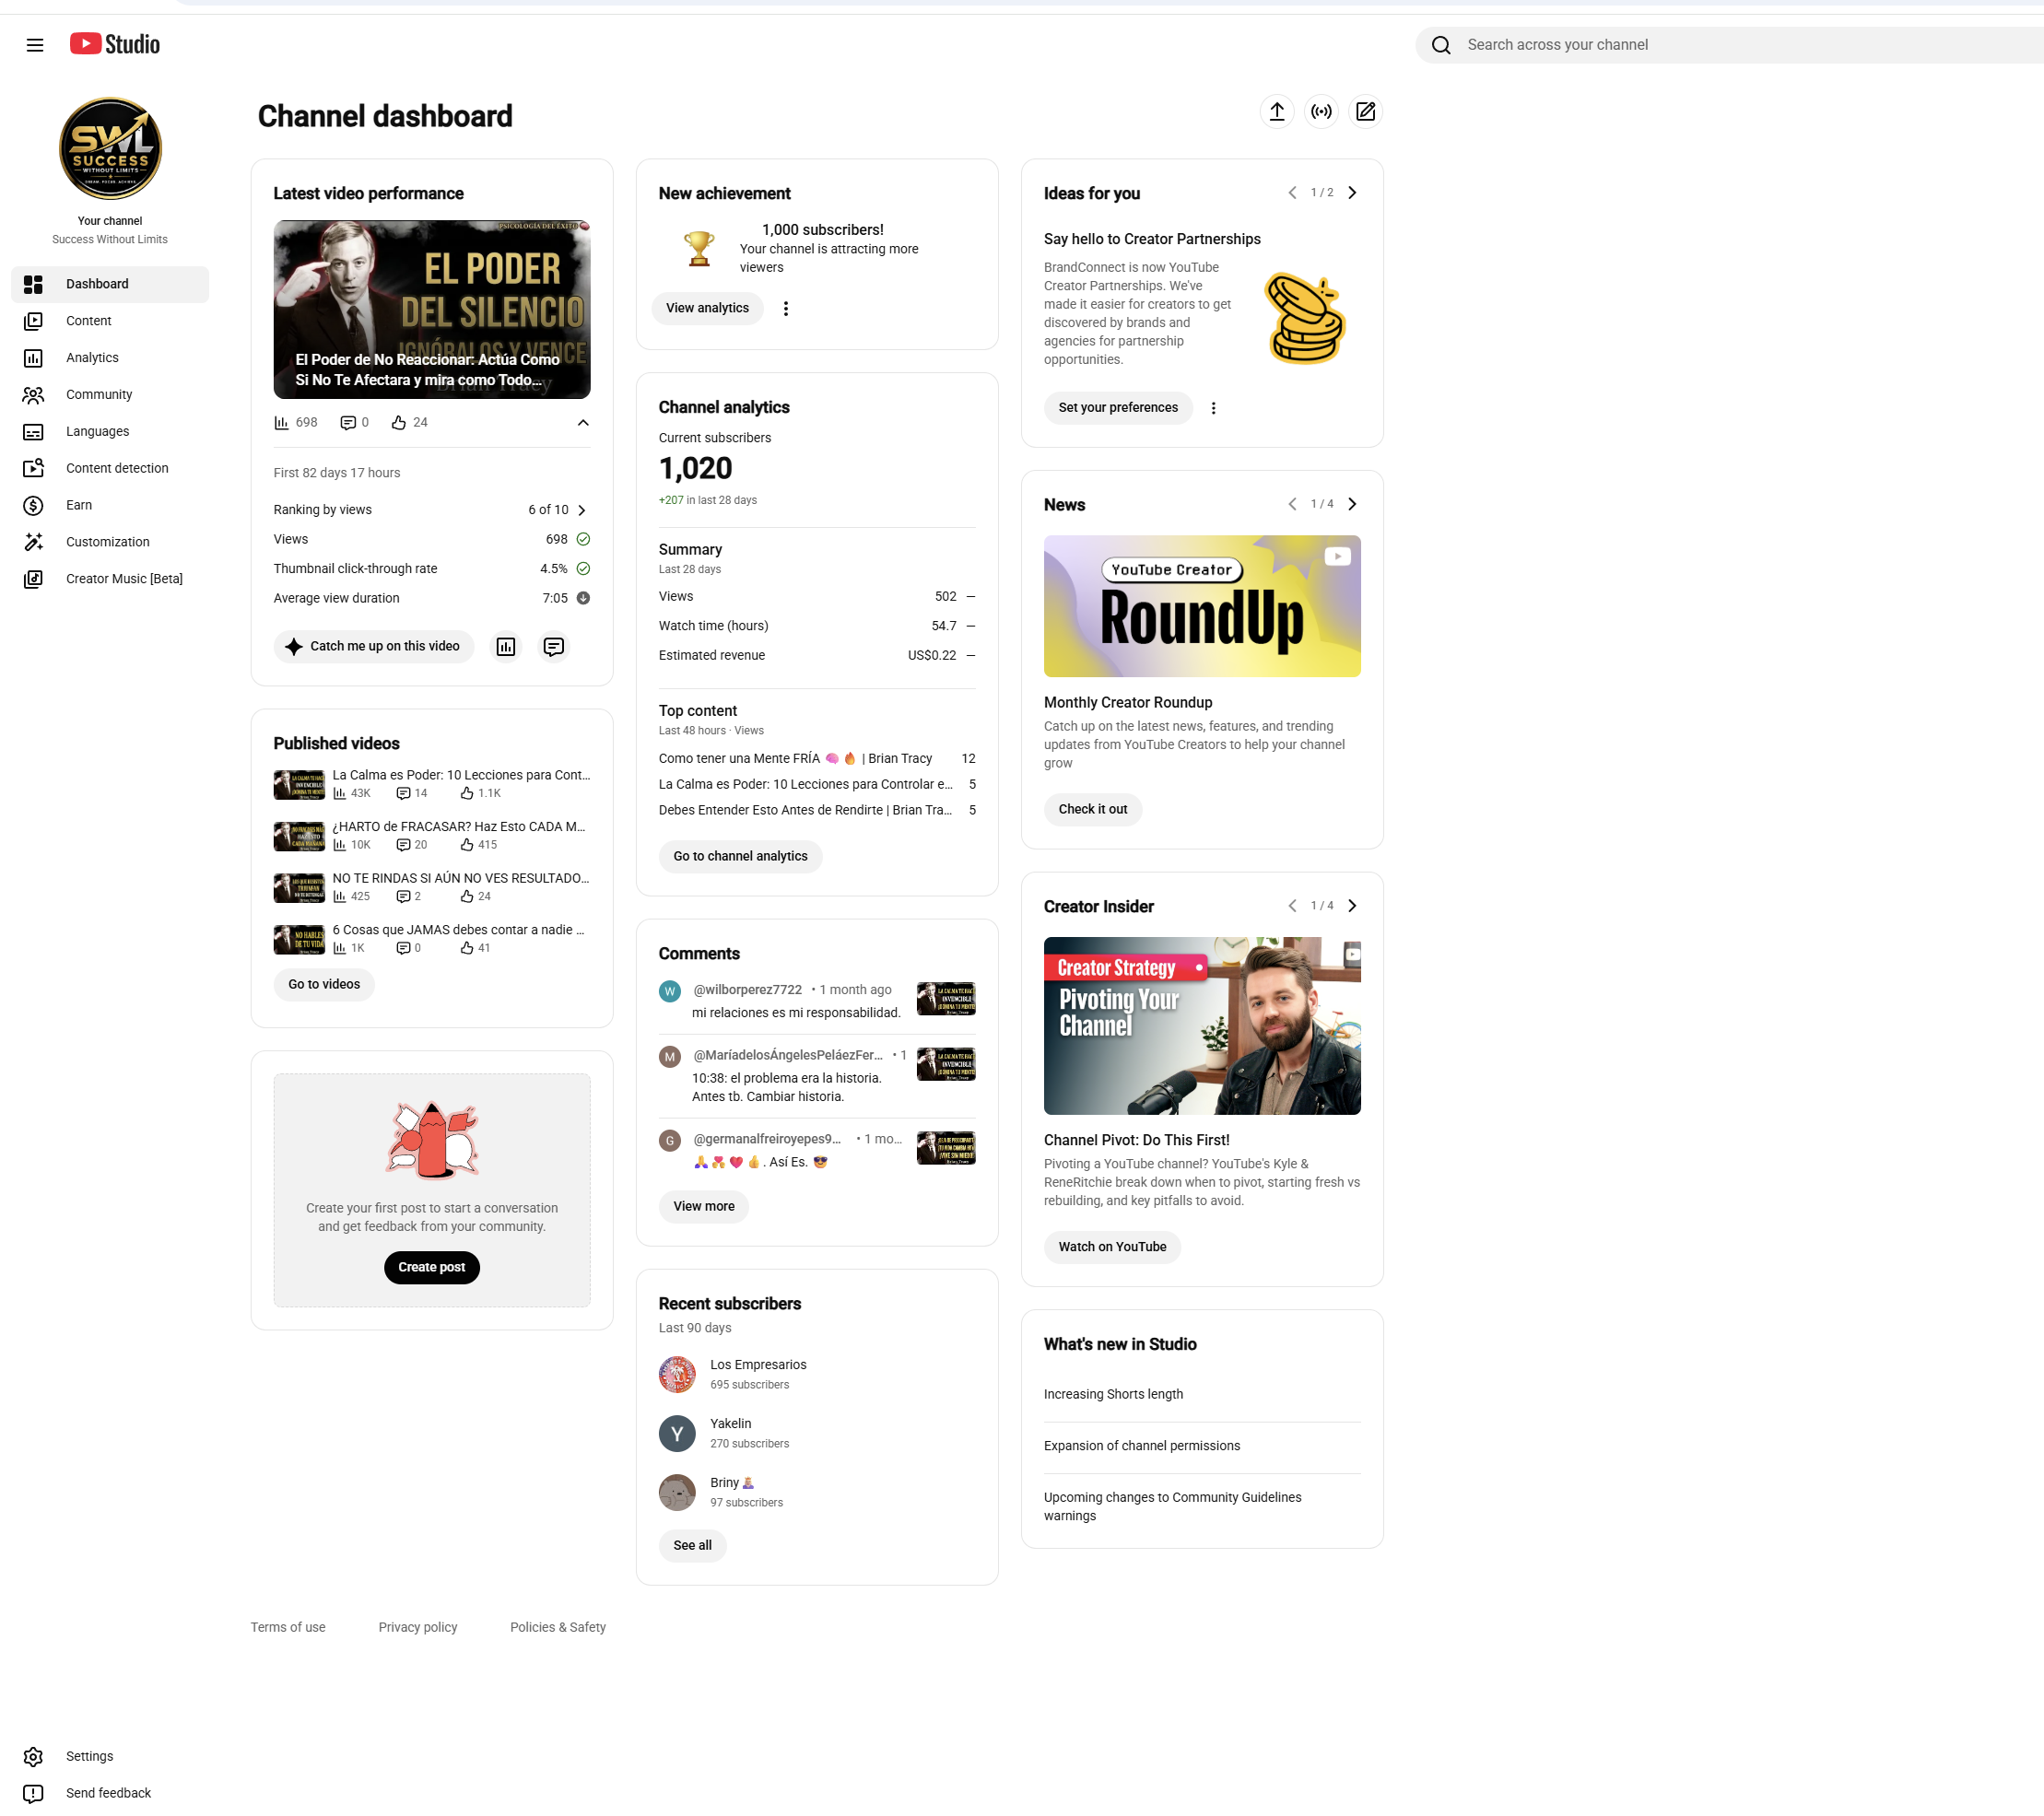The height and width of the screenshot is (1816, 2044).
Task: Open Creator RoundUp news thumbnail
Action: click(x=1202, y=607)
